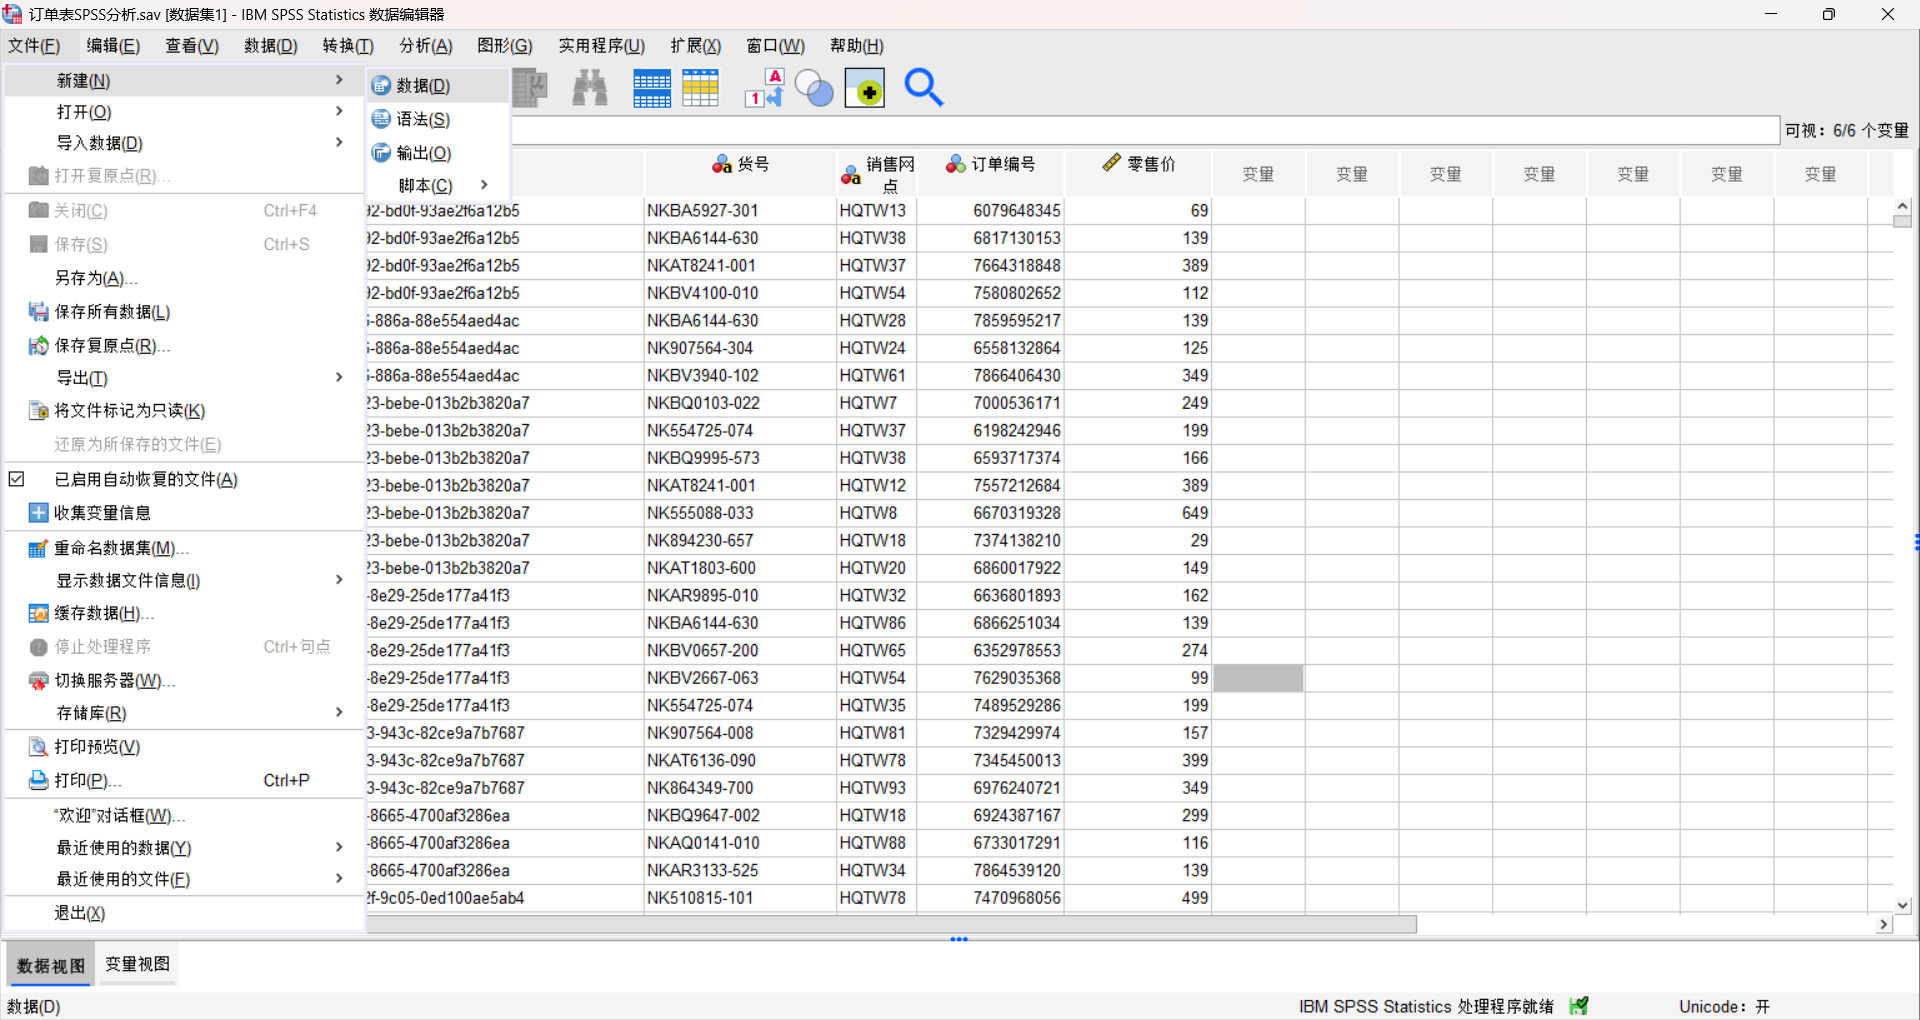
Task: Open the "欢迎"对话框(W)... entry
Action: click(184, 815)
